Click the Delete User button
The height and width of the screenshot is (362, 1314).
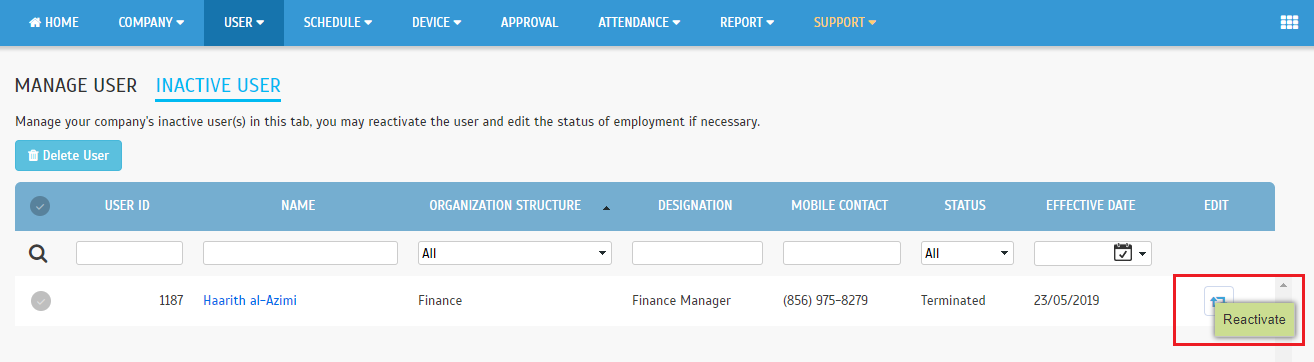tap(68, 156)
